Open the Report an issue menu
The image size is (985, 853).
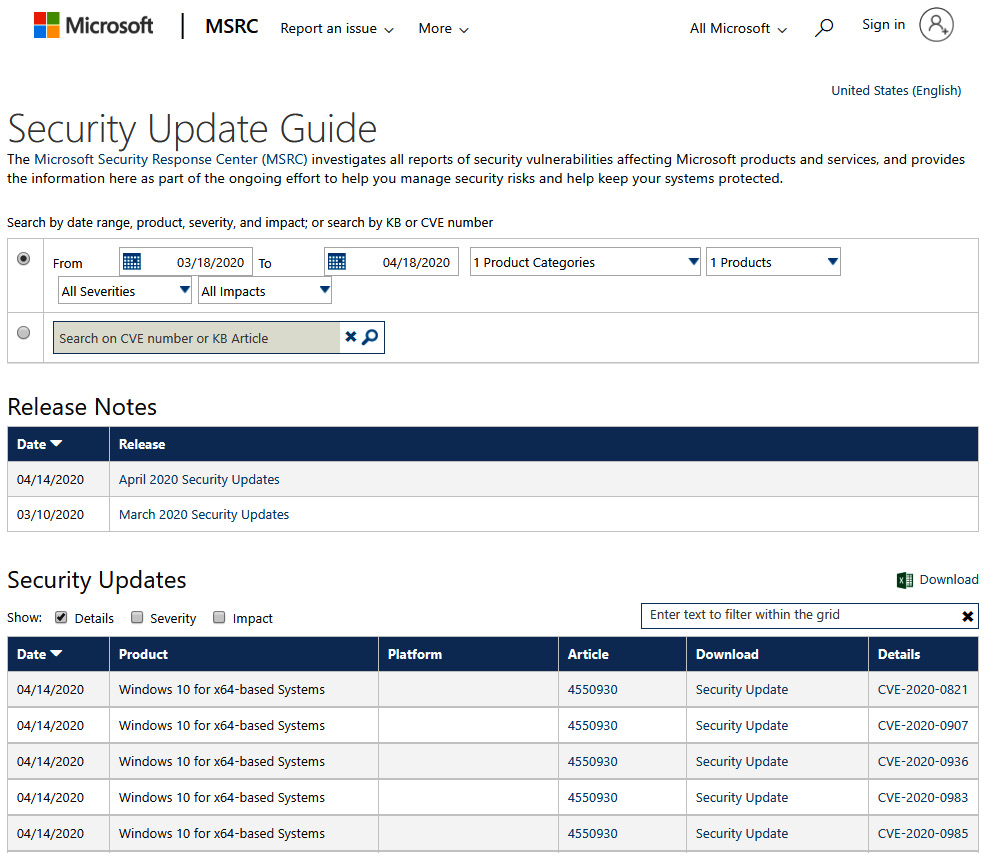tap(336, 29)
